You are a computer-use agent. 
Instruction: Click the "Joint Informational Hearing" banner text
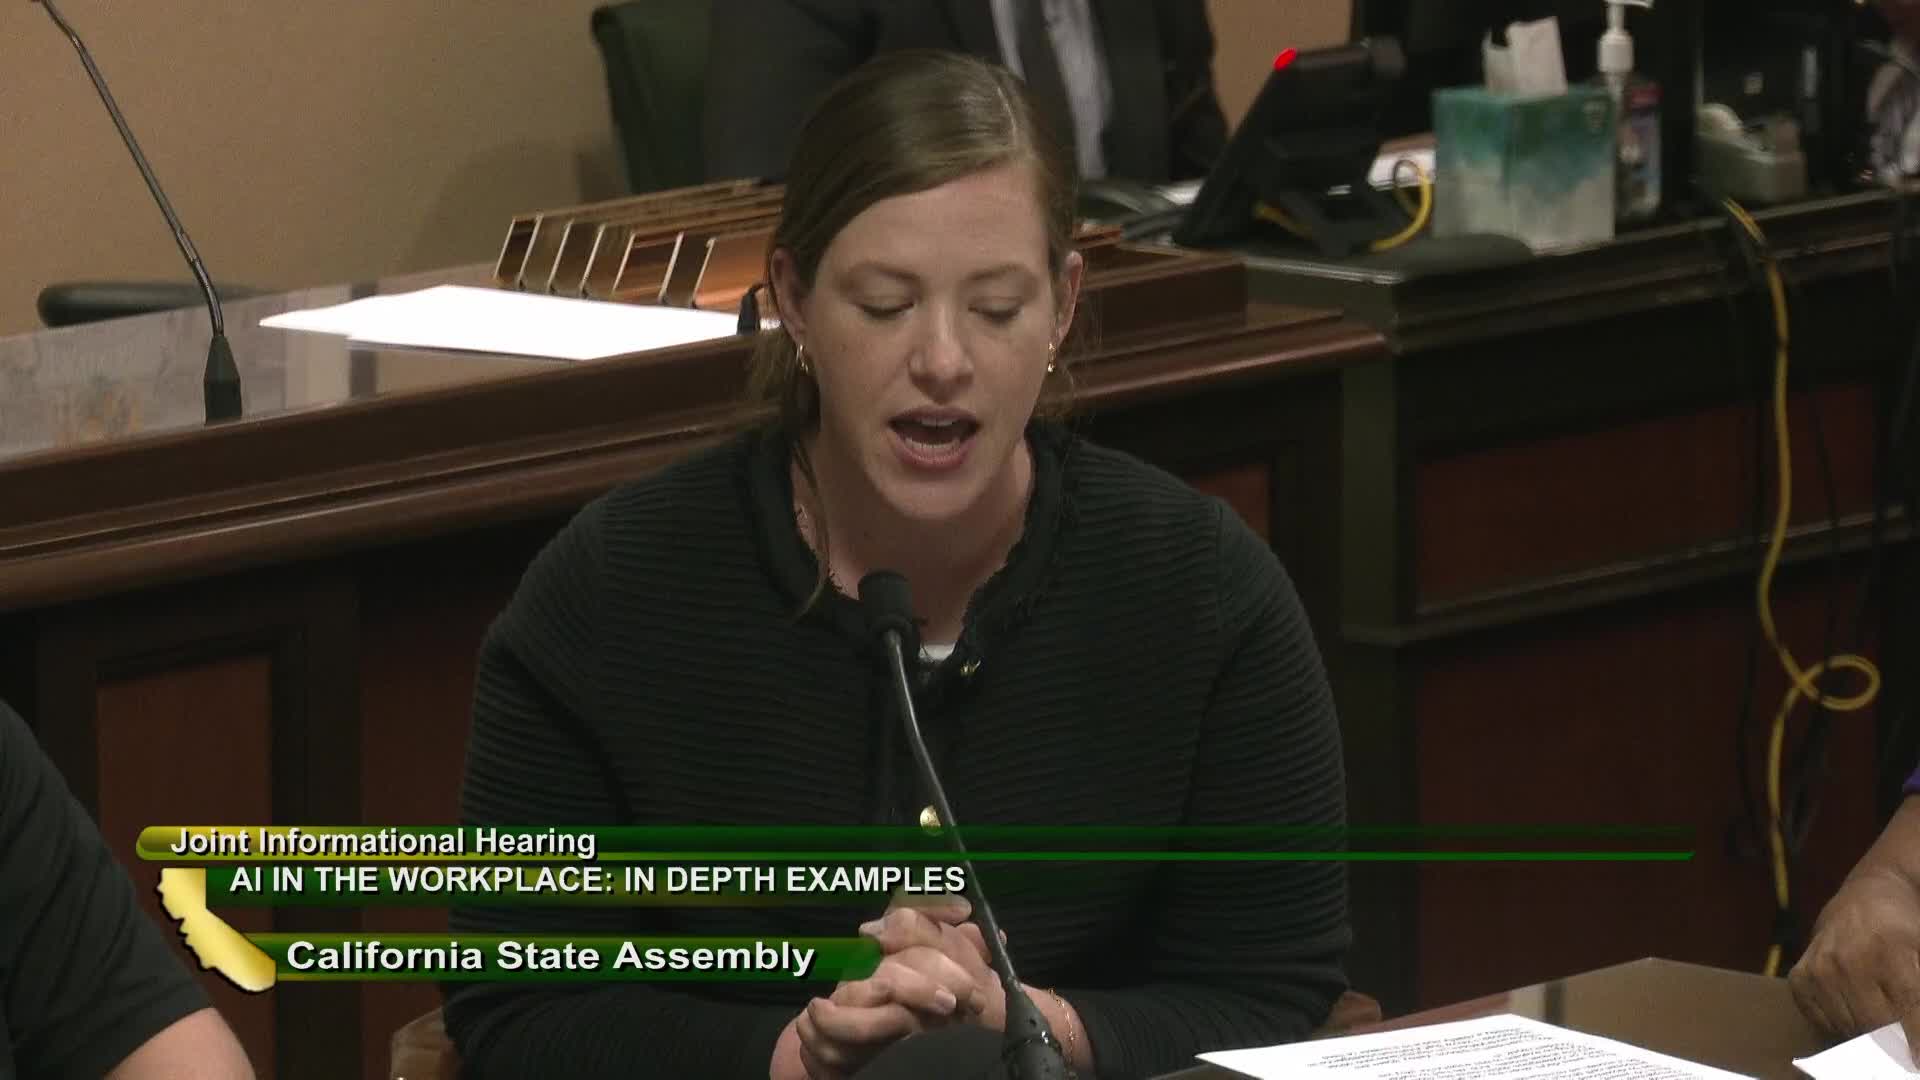[x=383, y=842]
